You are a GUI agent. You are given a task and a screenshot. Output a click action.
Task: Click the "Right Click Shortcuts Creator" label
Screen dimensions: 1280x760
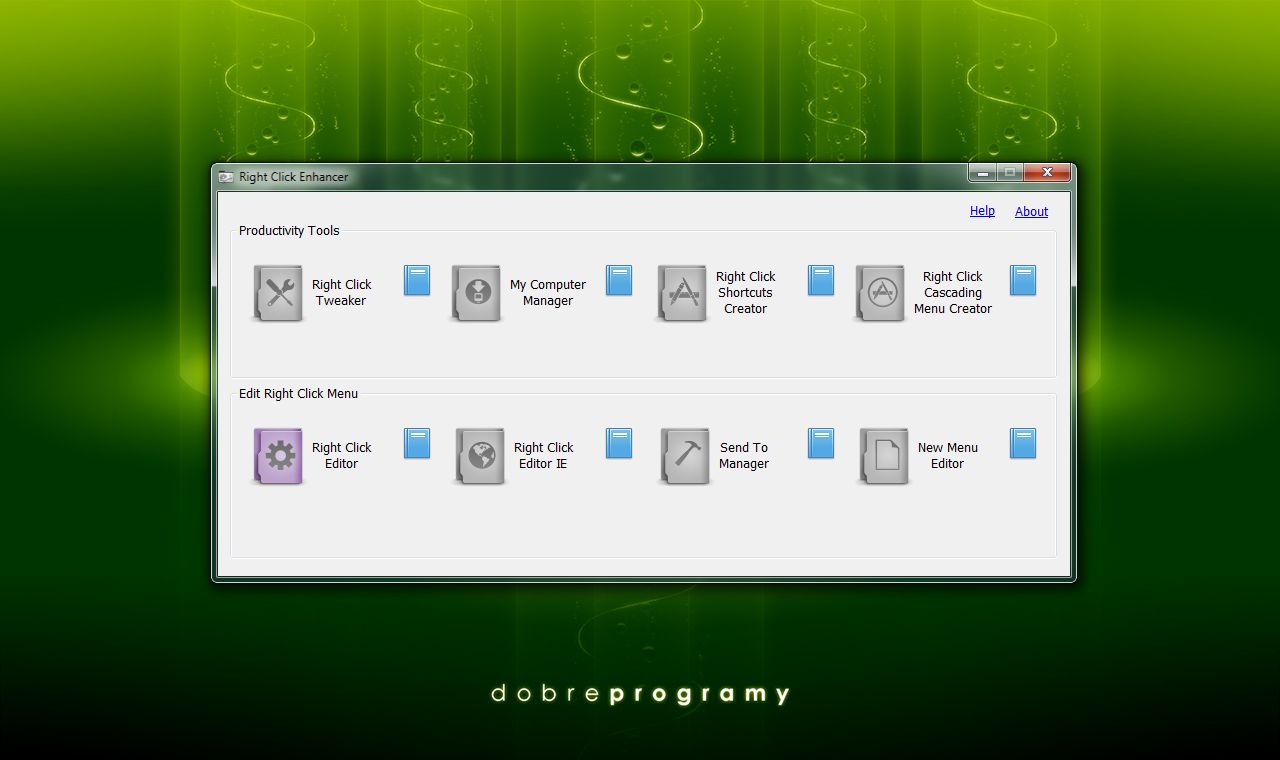click(x=745, y=293)
